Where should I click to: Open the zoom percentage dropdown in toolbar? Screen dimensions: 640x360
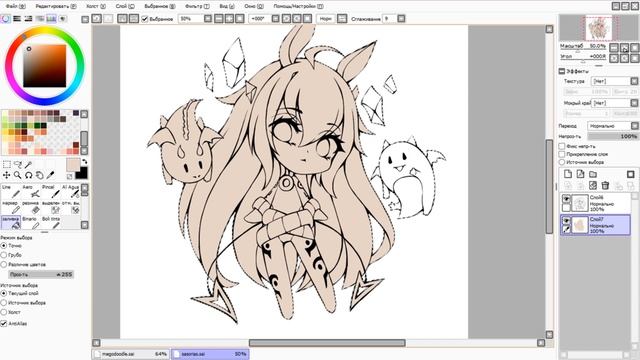coord(208,19)
